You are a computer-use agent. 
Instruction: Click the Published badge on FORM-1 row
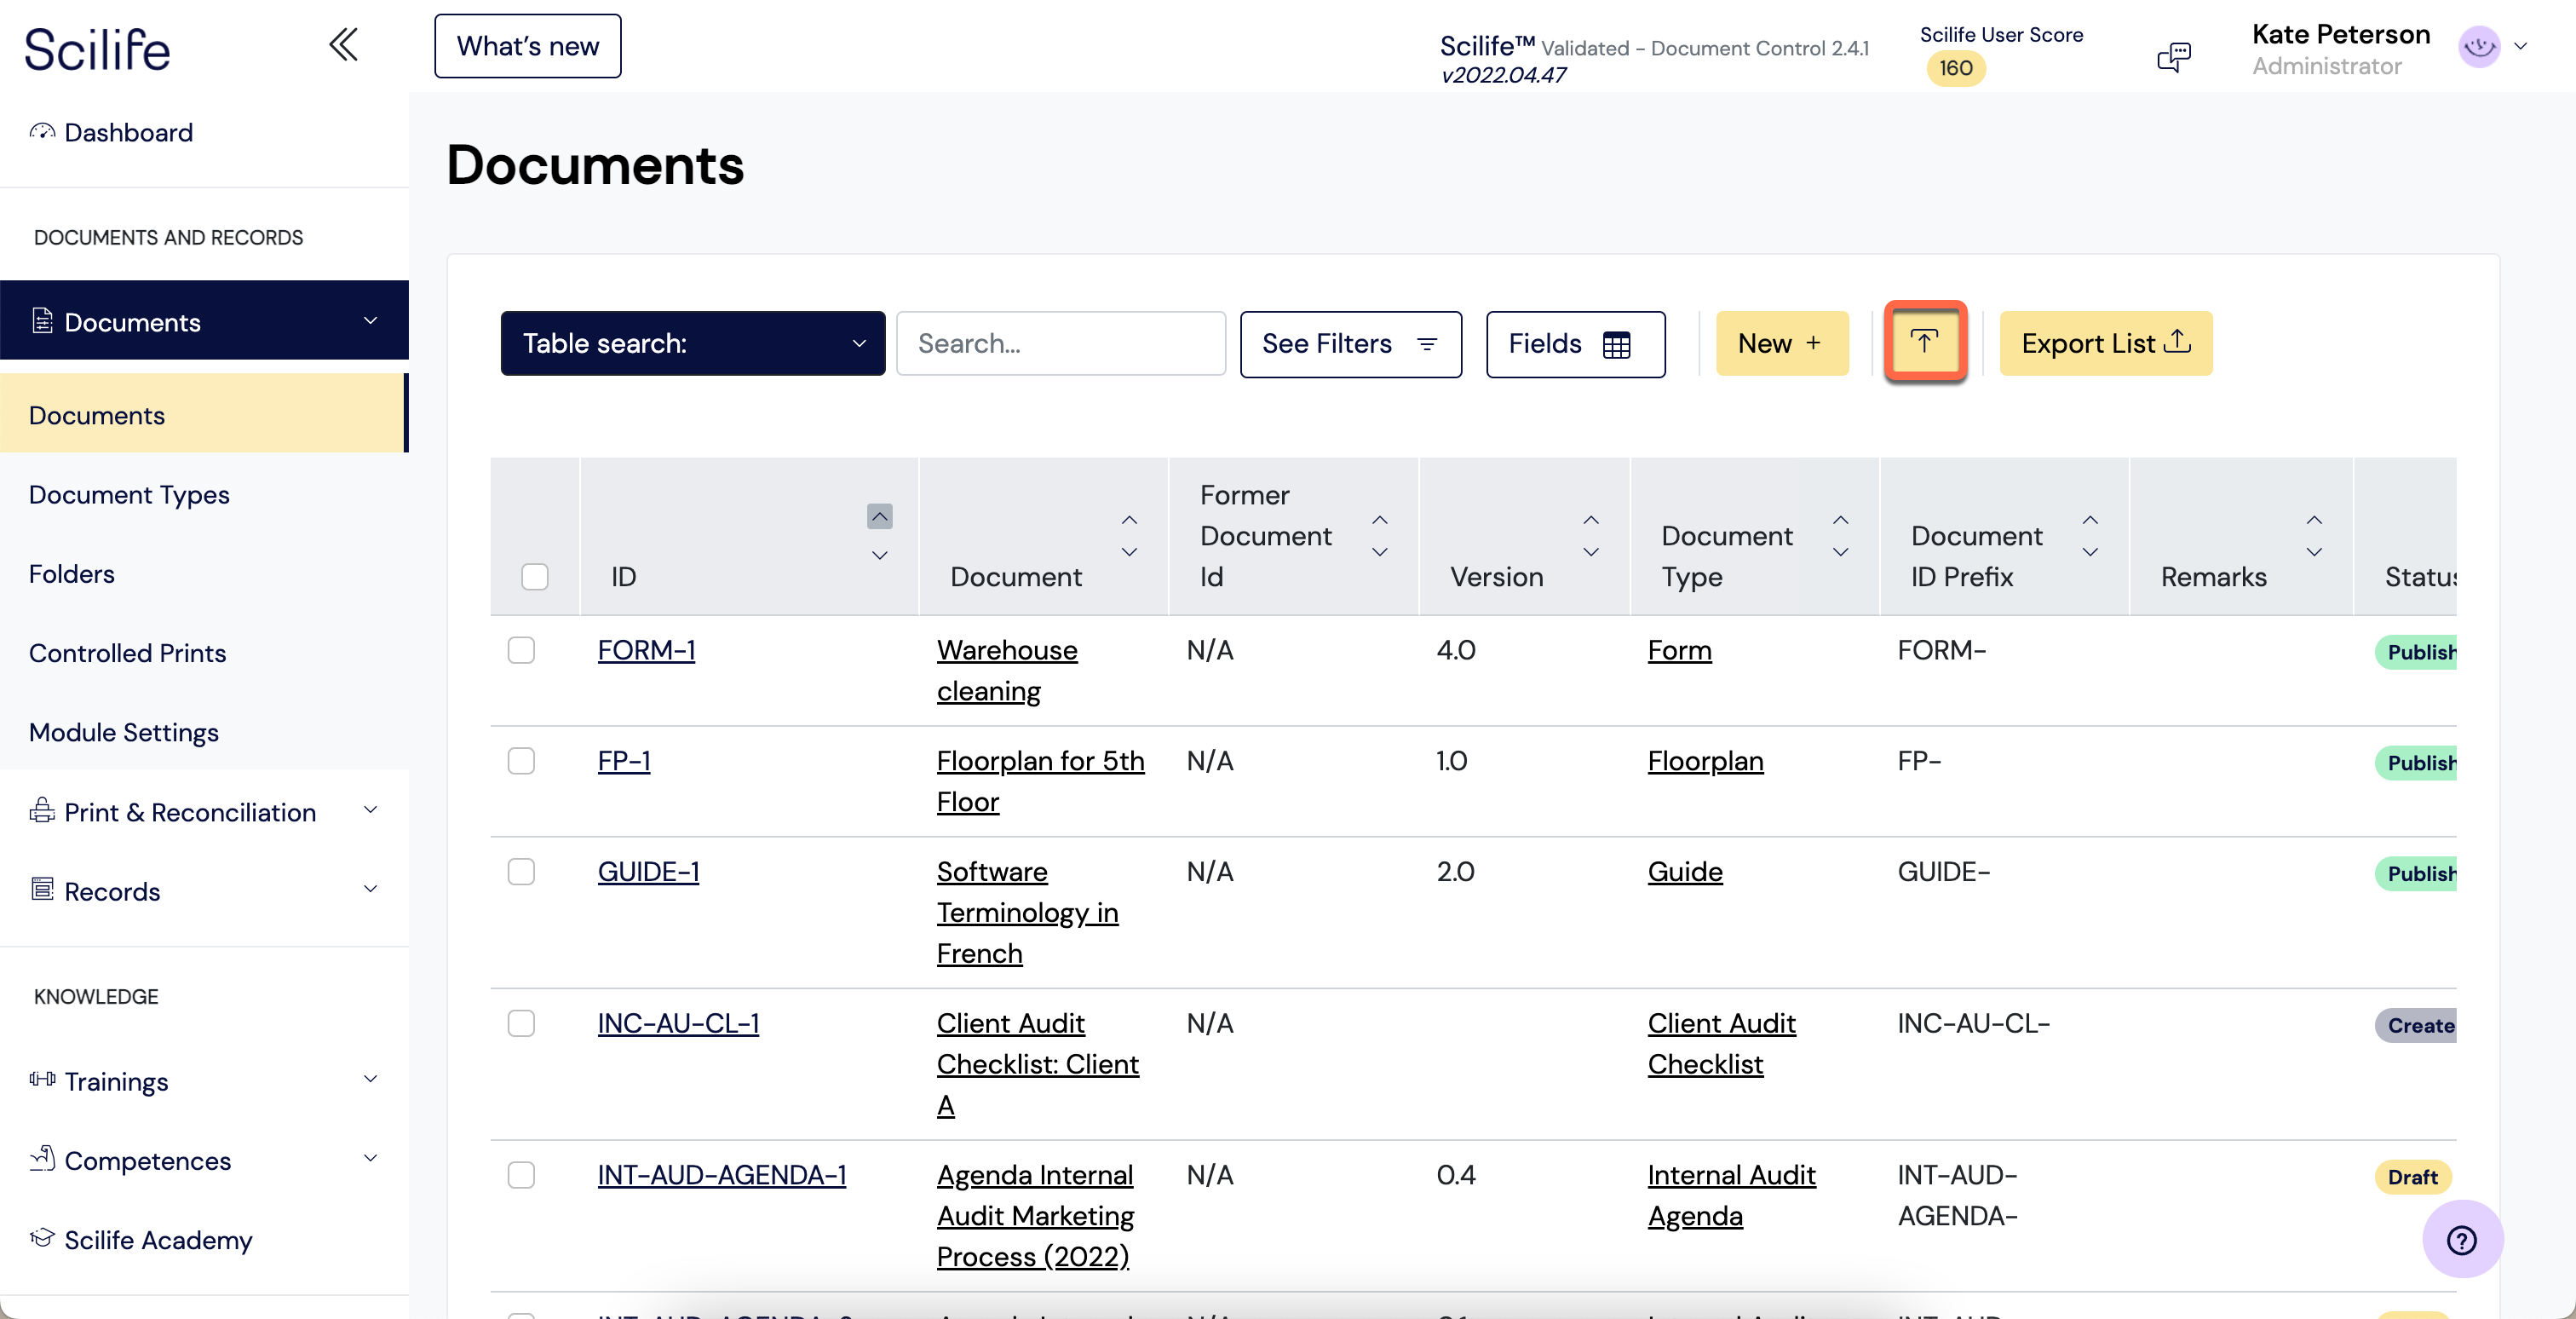2416,652
